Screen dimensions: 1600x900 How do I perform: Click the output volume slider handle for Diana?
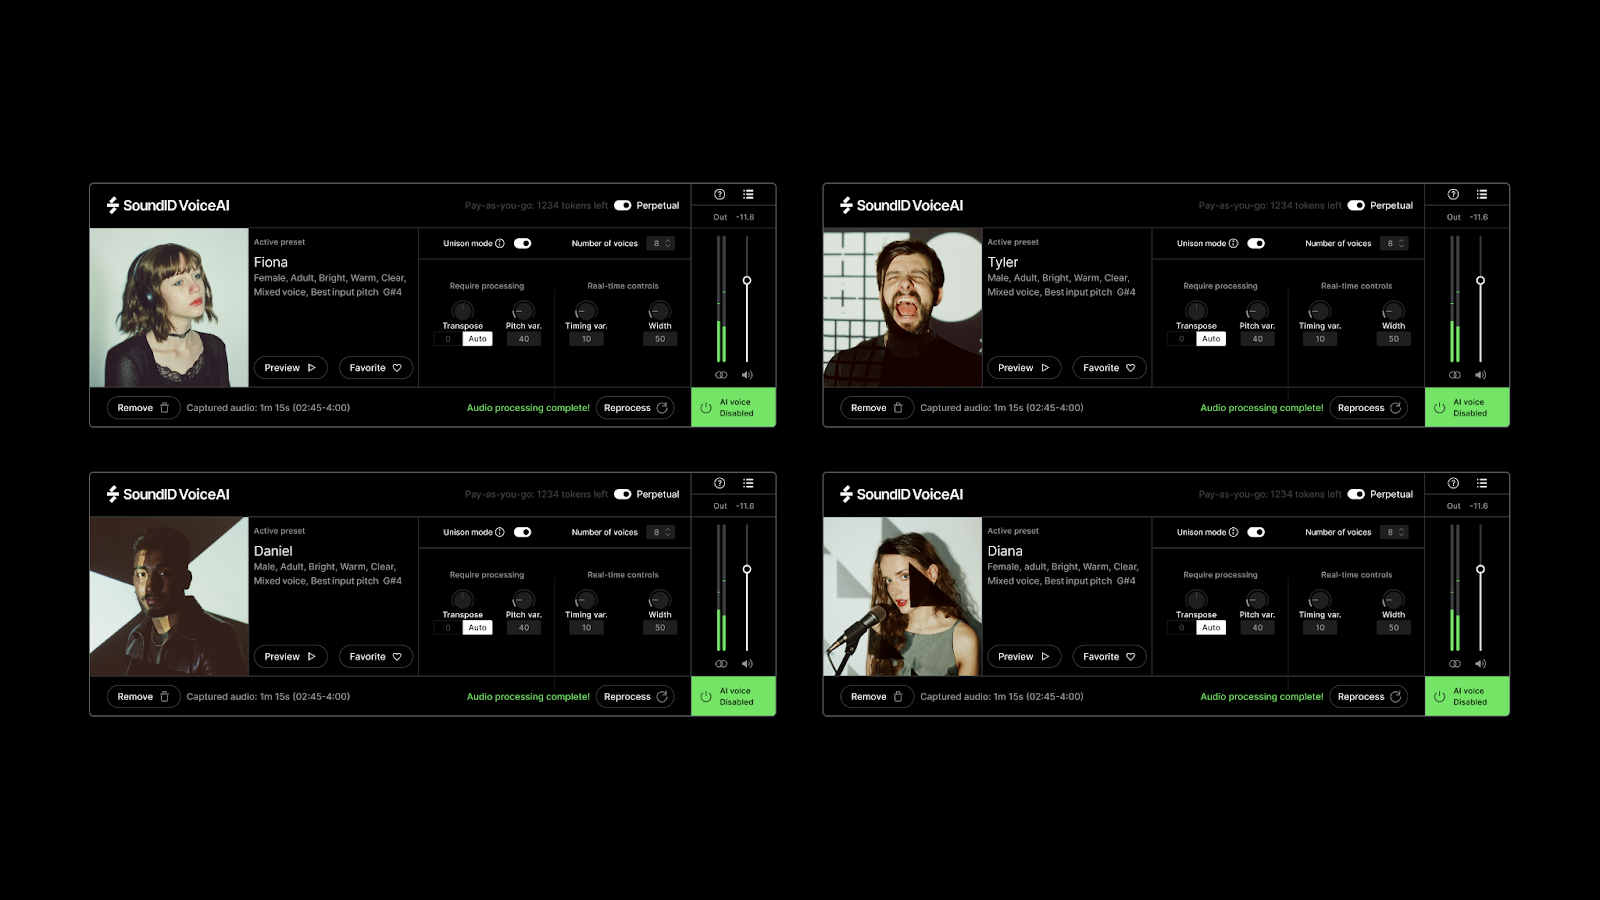(x=1480, y=570)
